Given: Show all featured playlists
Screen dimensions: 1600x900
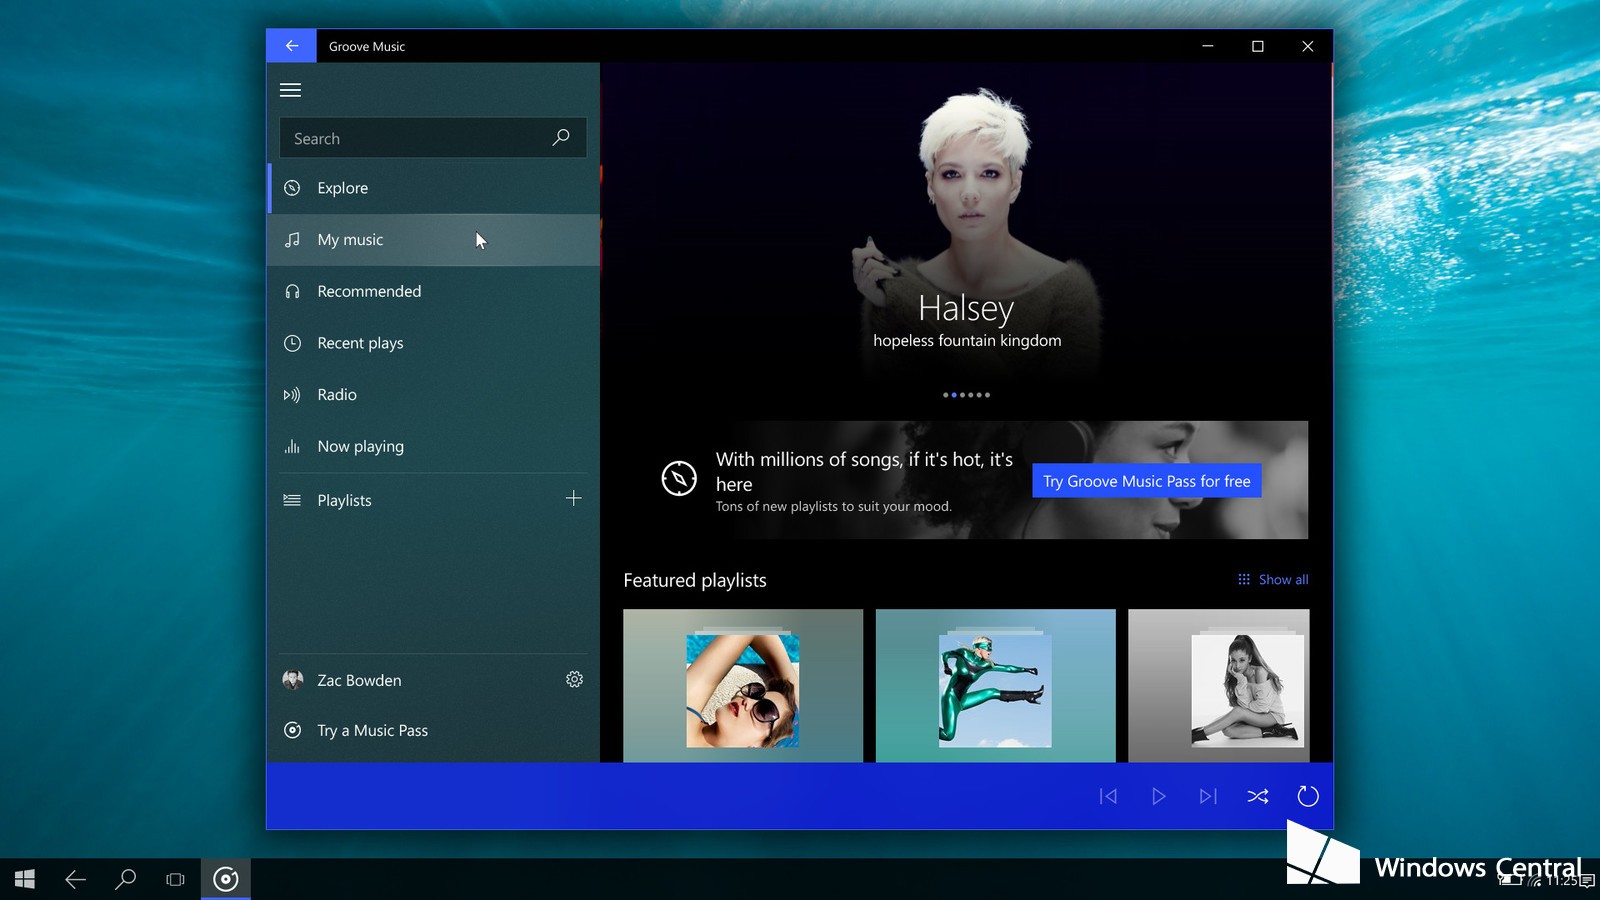Looking at the screenshot, I should [x=1273, y=580].
